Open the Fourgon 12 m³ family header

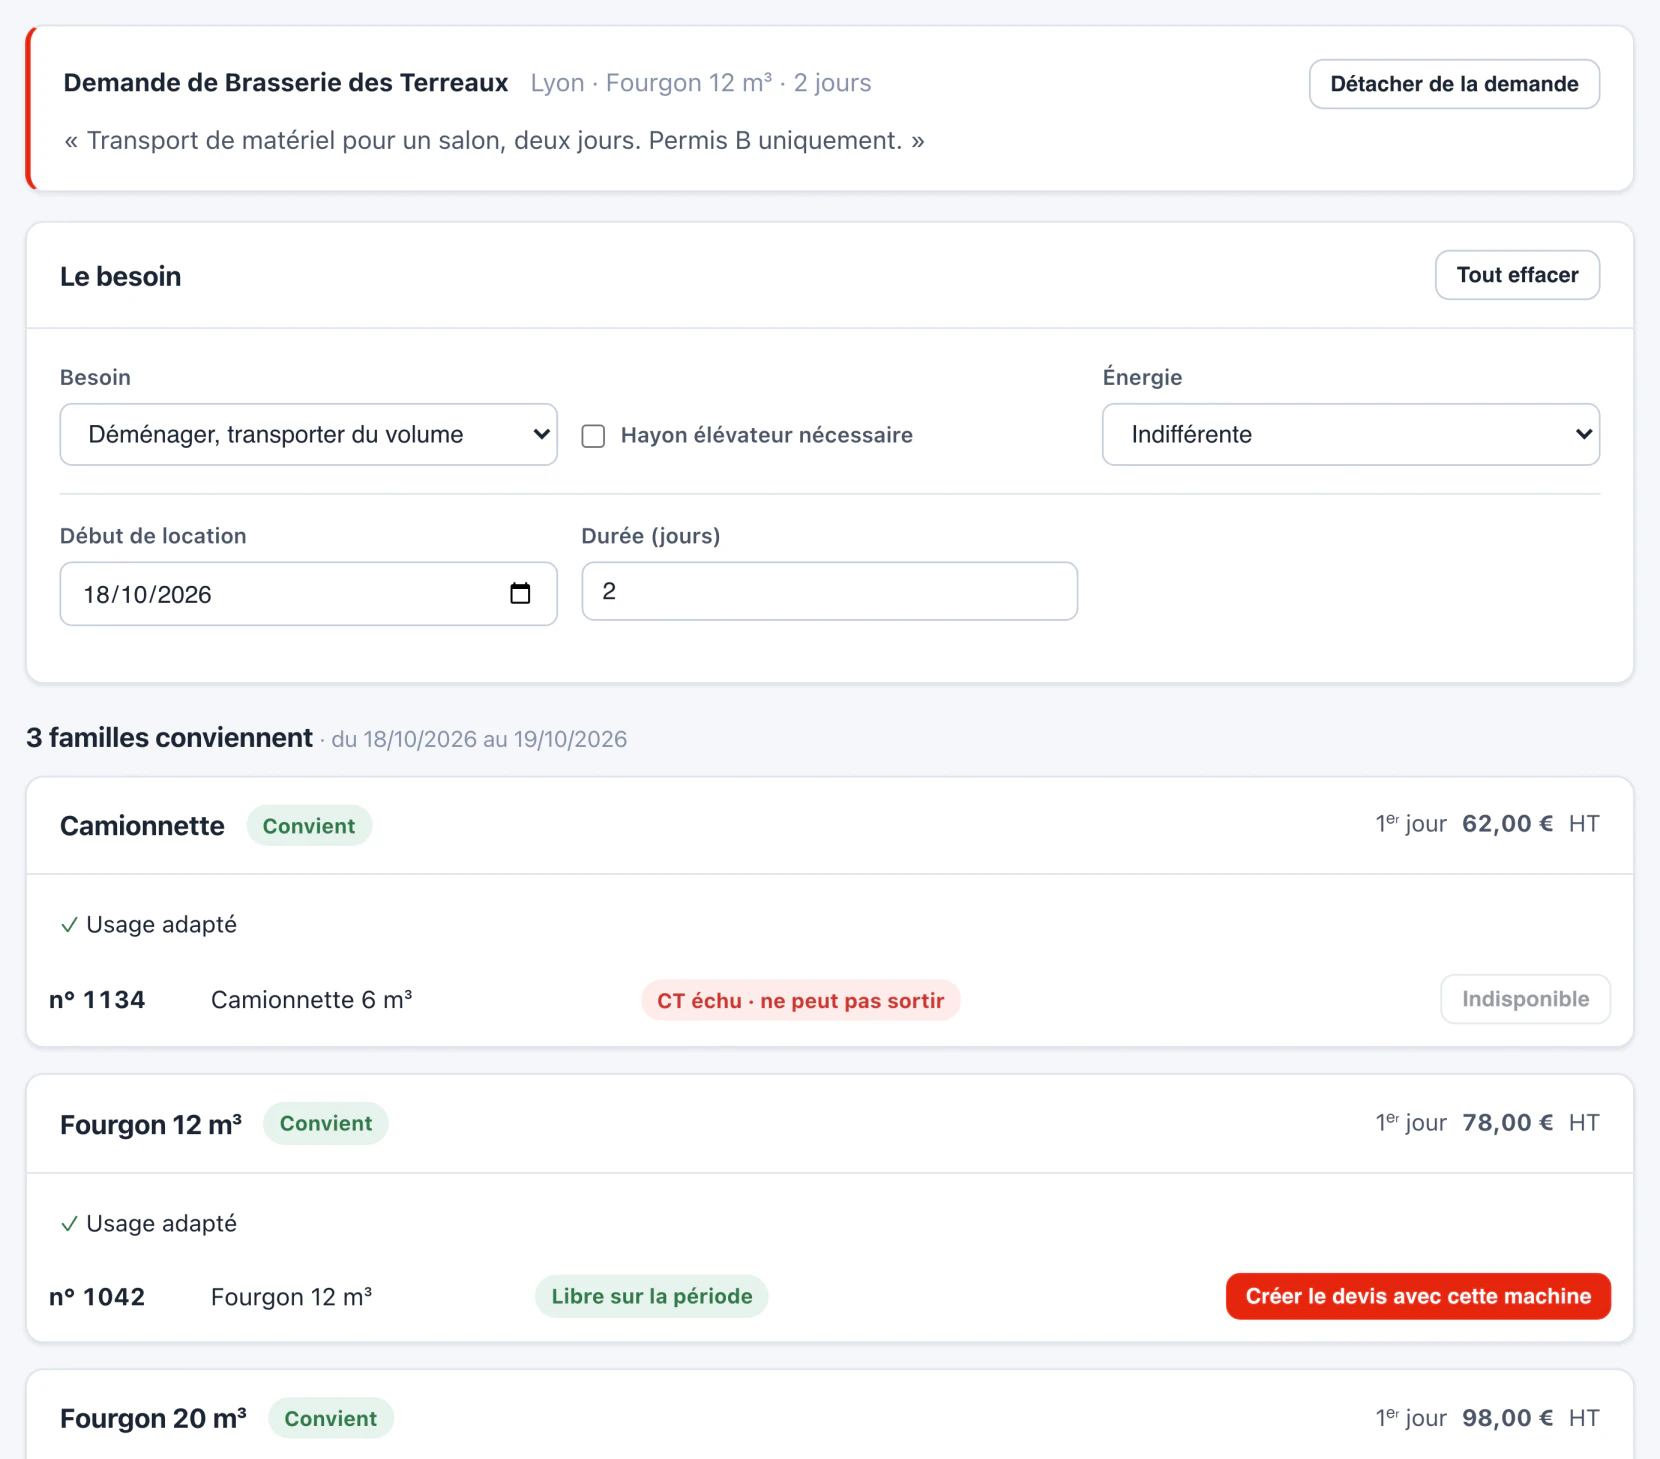pos(830,1124)
